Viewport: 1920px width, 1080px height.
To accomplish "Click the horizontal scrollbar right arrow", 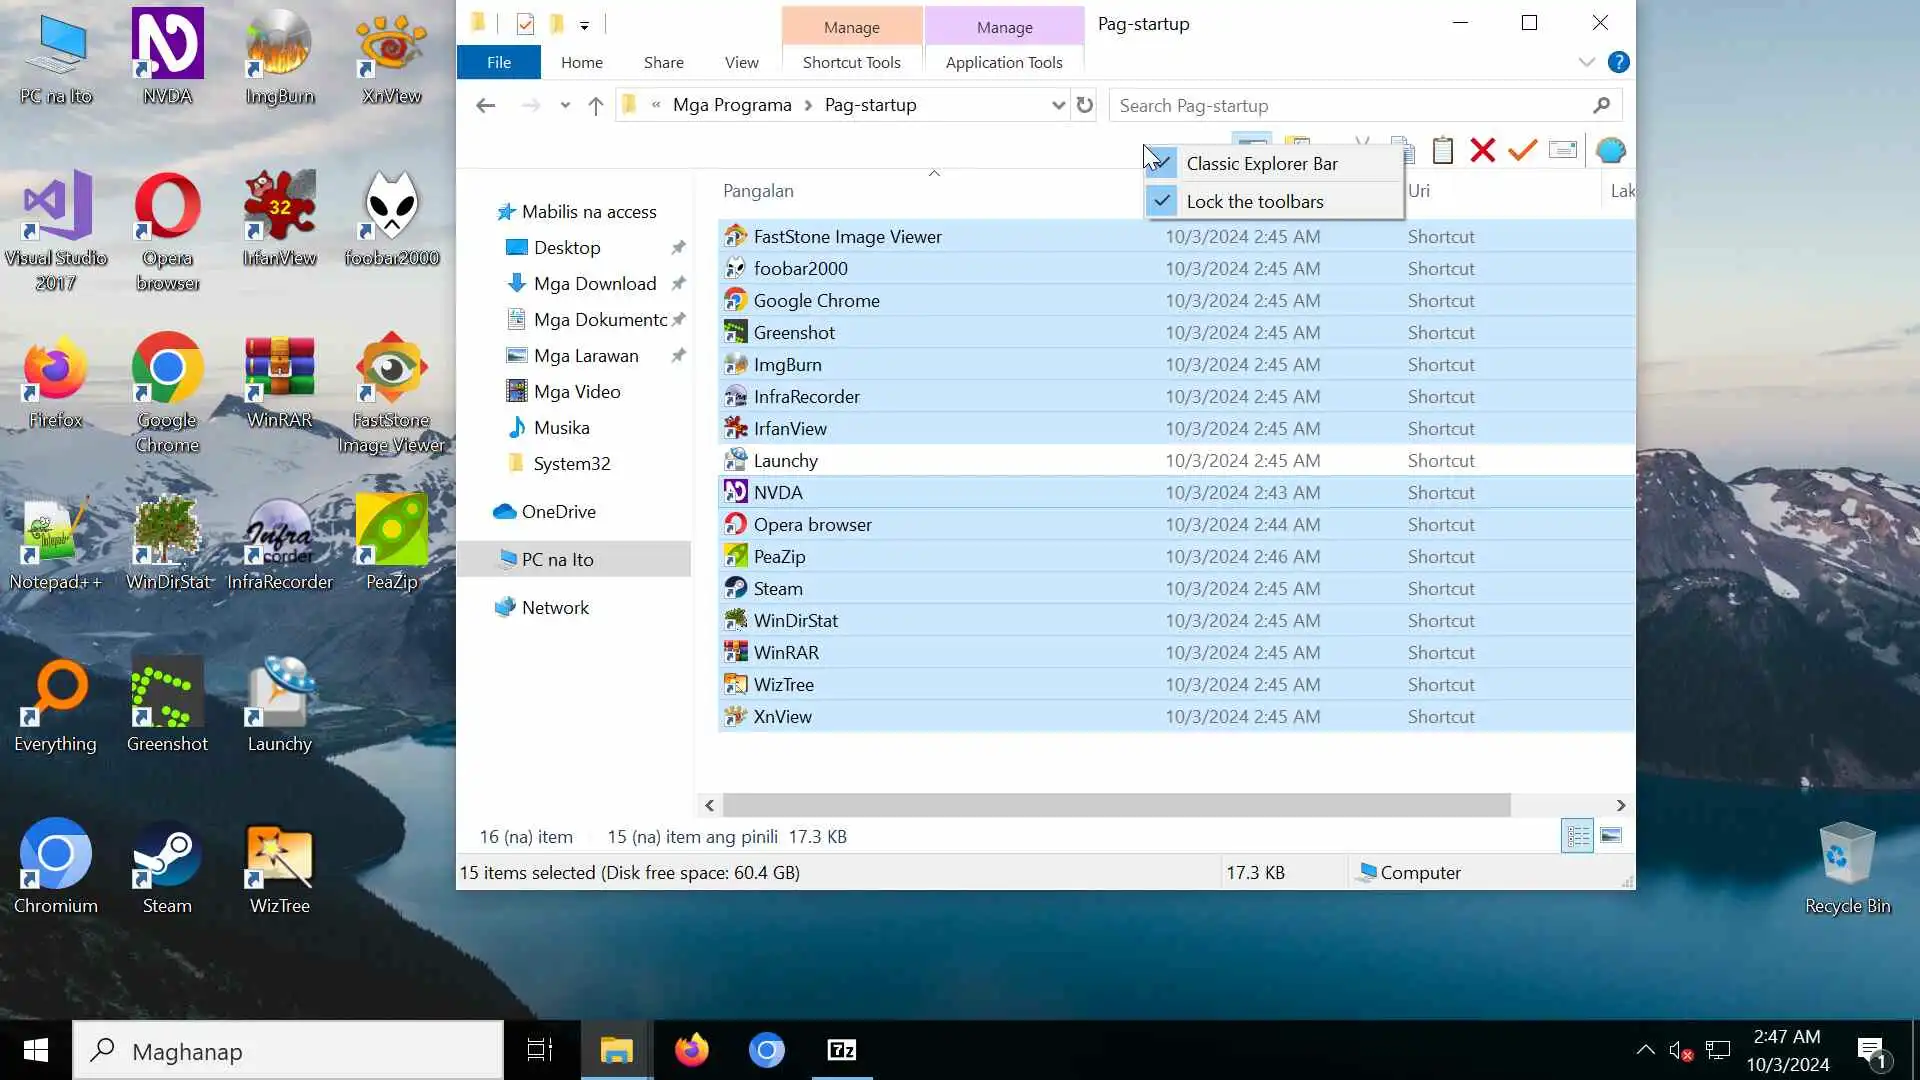I will (1620, 805).
